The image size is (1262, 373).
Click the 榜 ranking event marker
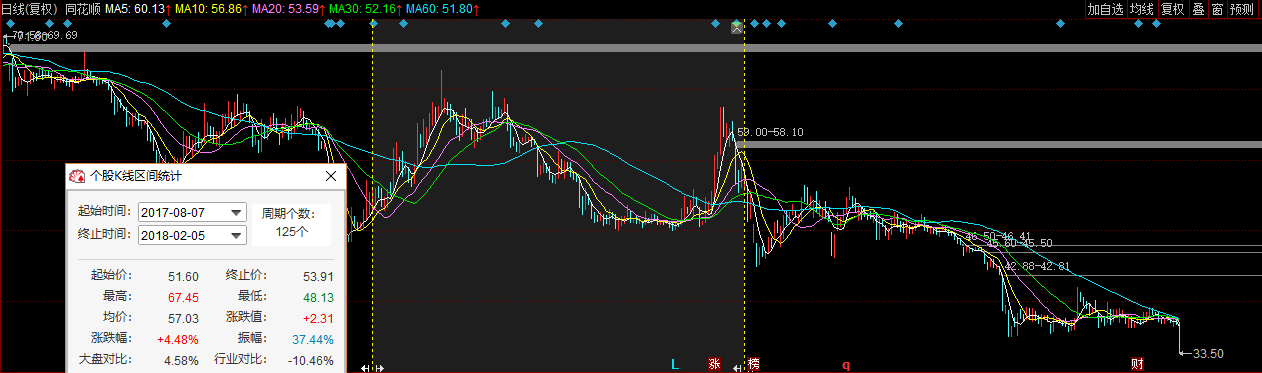(753, 364)
